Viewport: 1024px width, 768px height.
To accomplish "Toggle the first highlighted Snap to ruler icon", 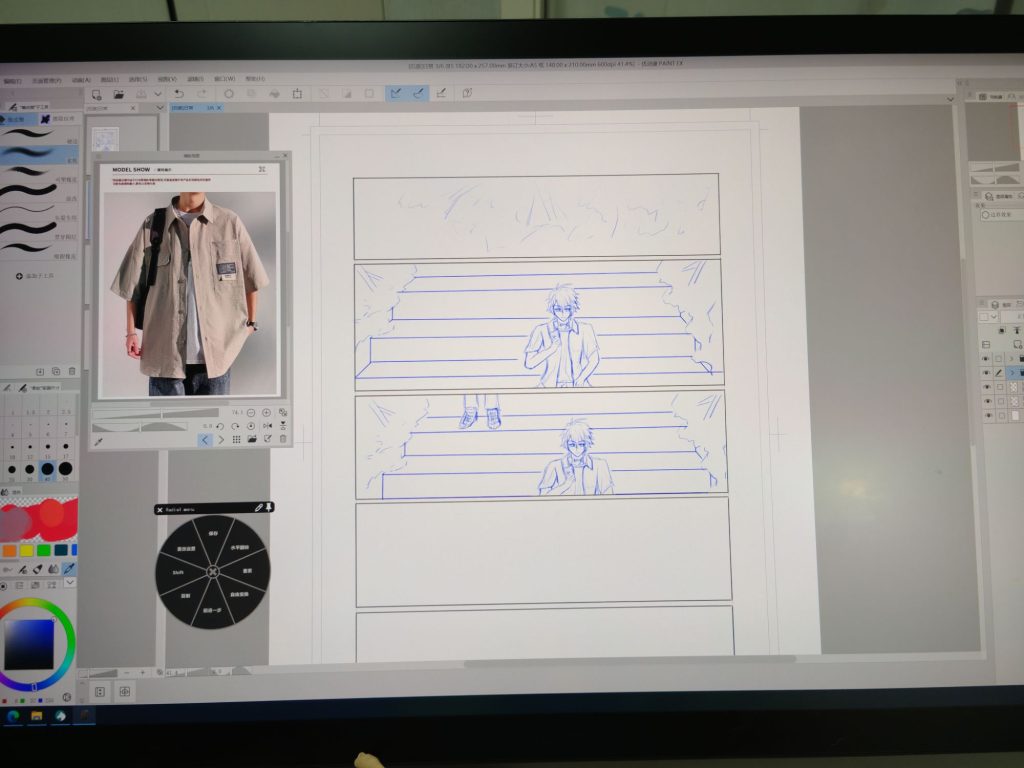I will [396, 93].
